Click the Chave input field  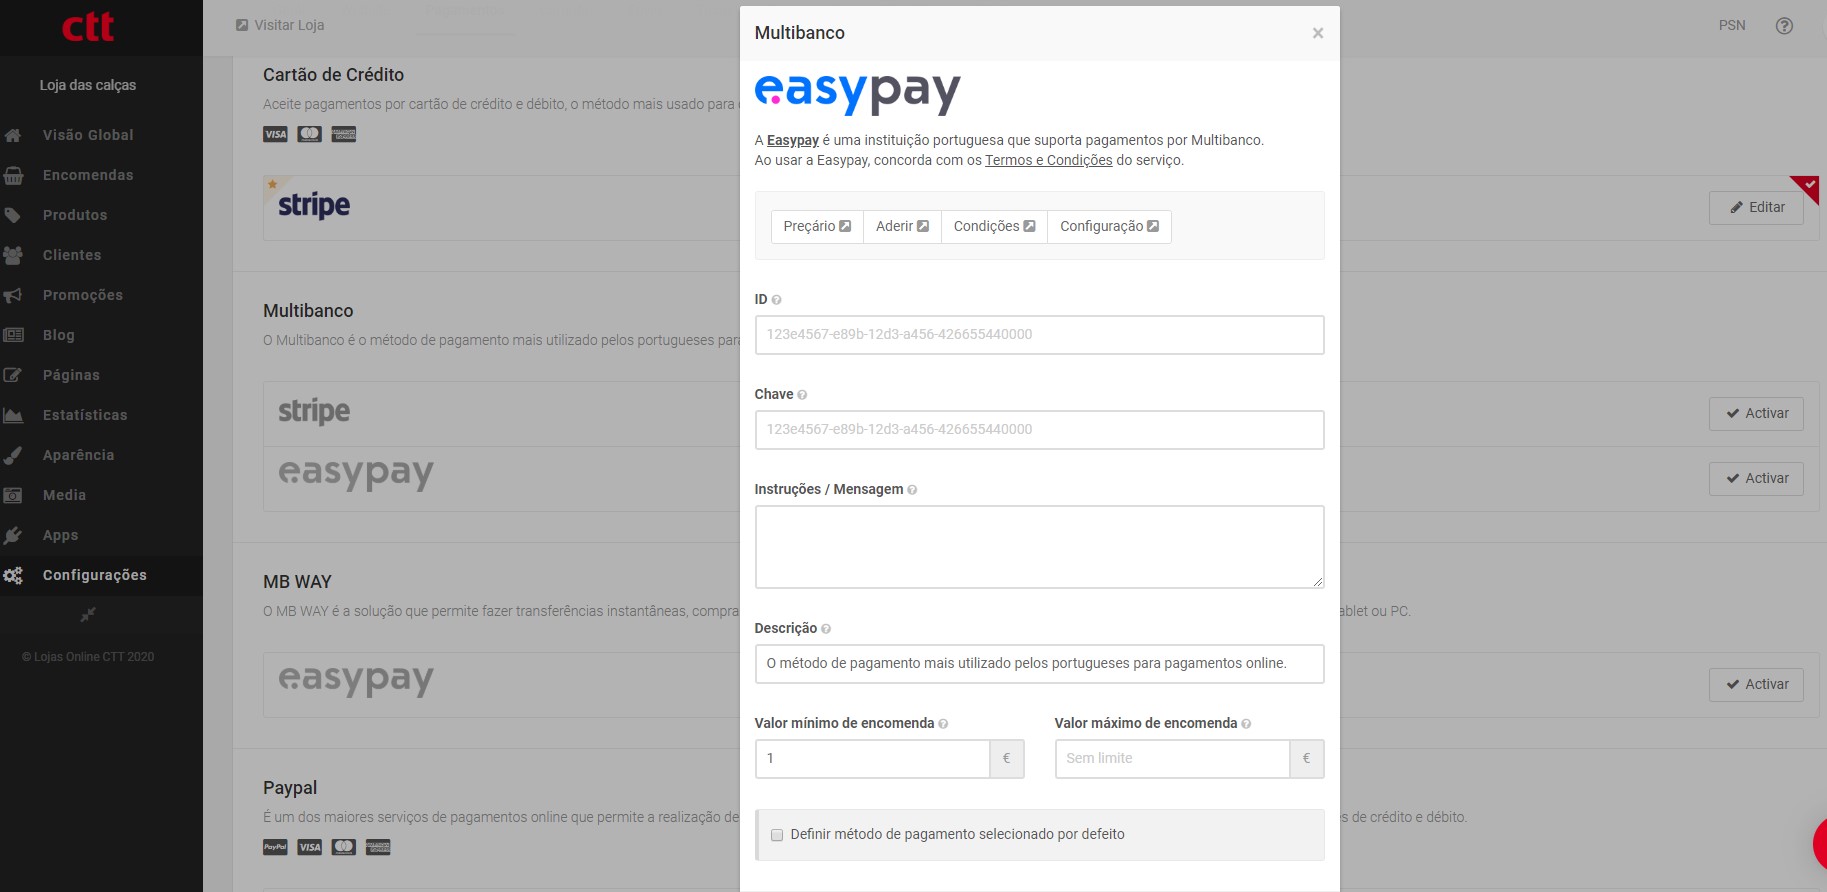point(1039,430)
